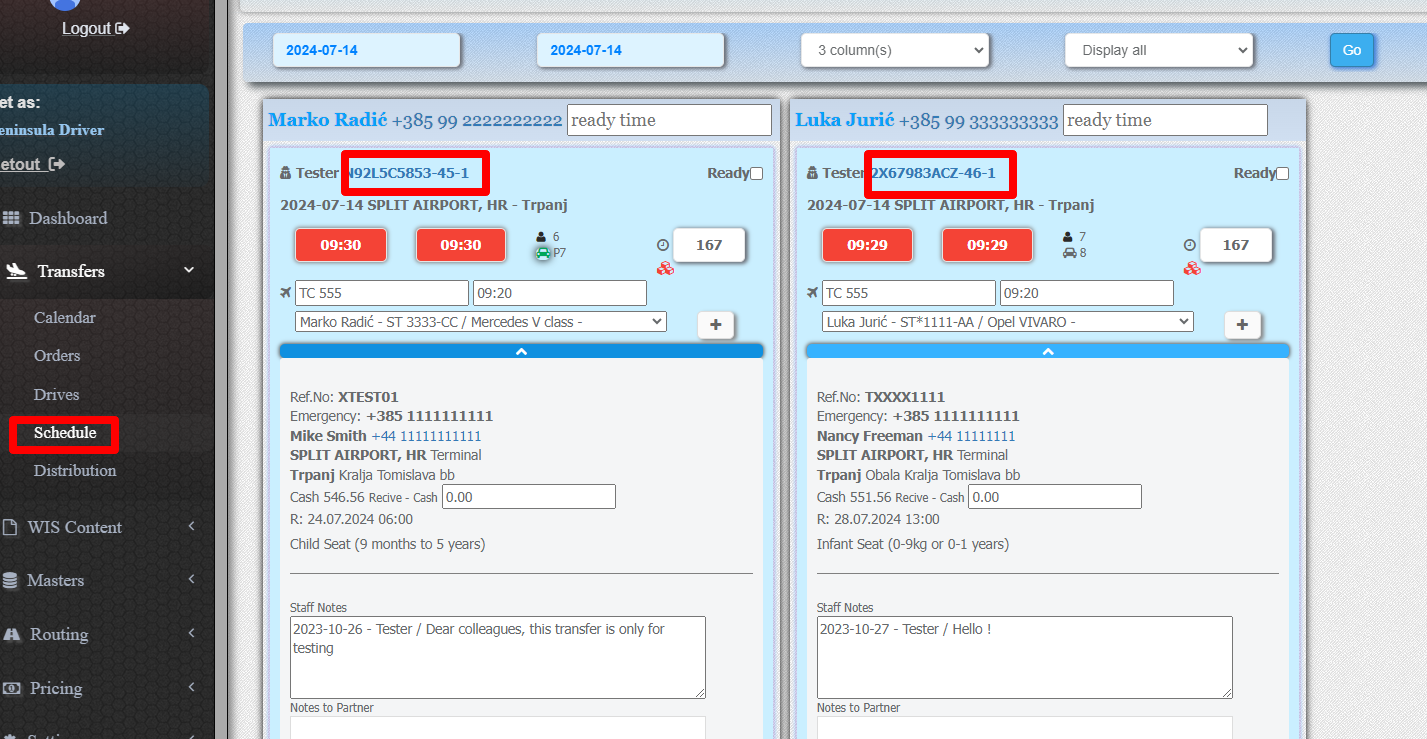
Task: Click the Masters database icon in sidebar
Action: [x=10, y=580]
